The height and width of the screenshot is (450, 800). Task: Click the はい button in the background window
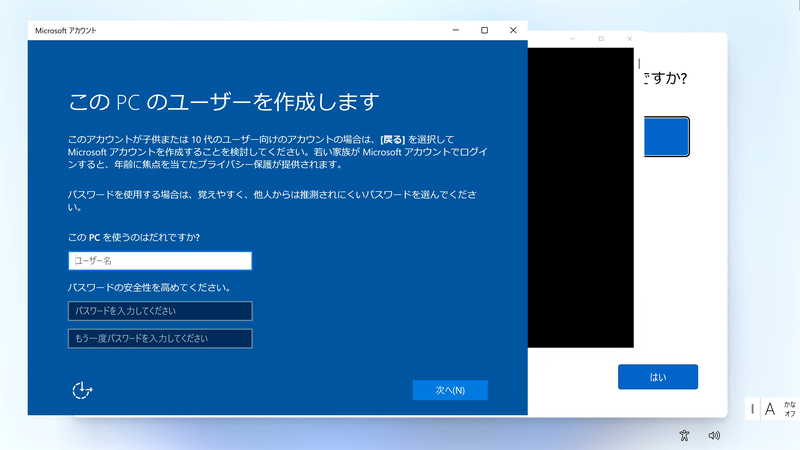point(658,377)
